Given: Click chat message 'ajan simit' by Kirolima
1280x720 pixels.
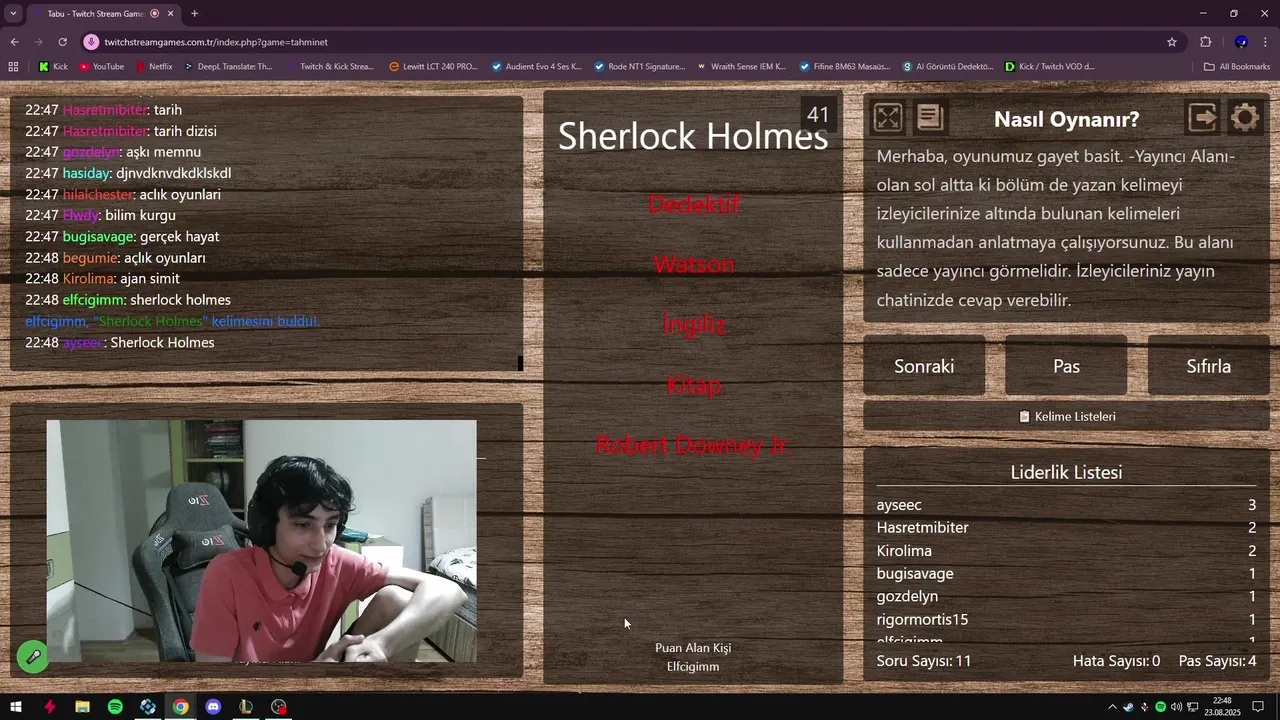Looking at the screenshot, I should (150, 279).
